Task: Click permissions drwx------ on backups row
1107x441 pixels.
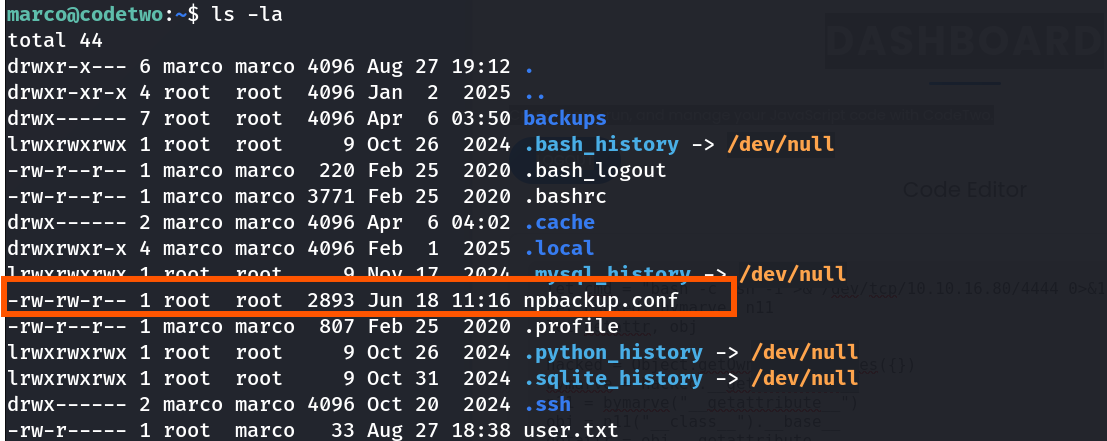Action: pos(67,118)
